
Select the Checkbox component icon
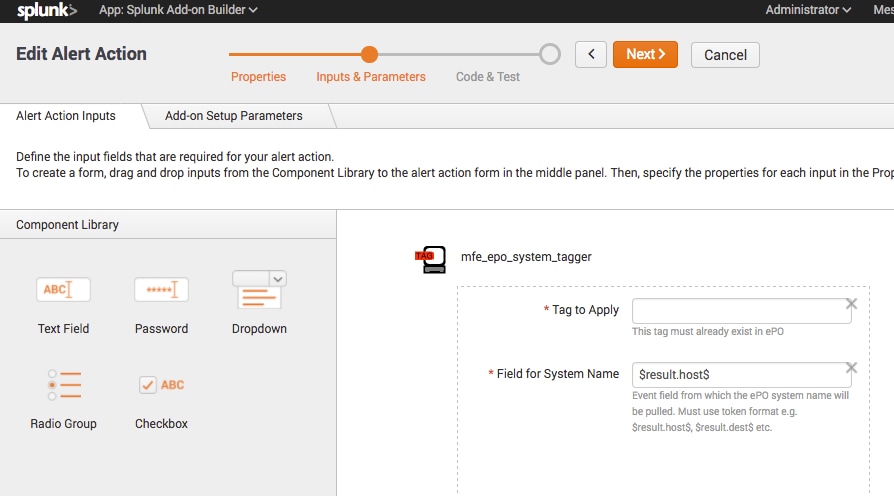pos(161,385)
